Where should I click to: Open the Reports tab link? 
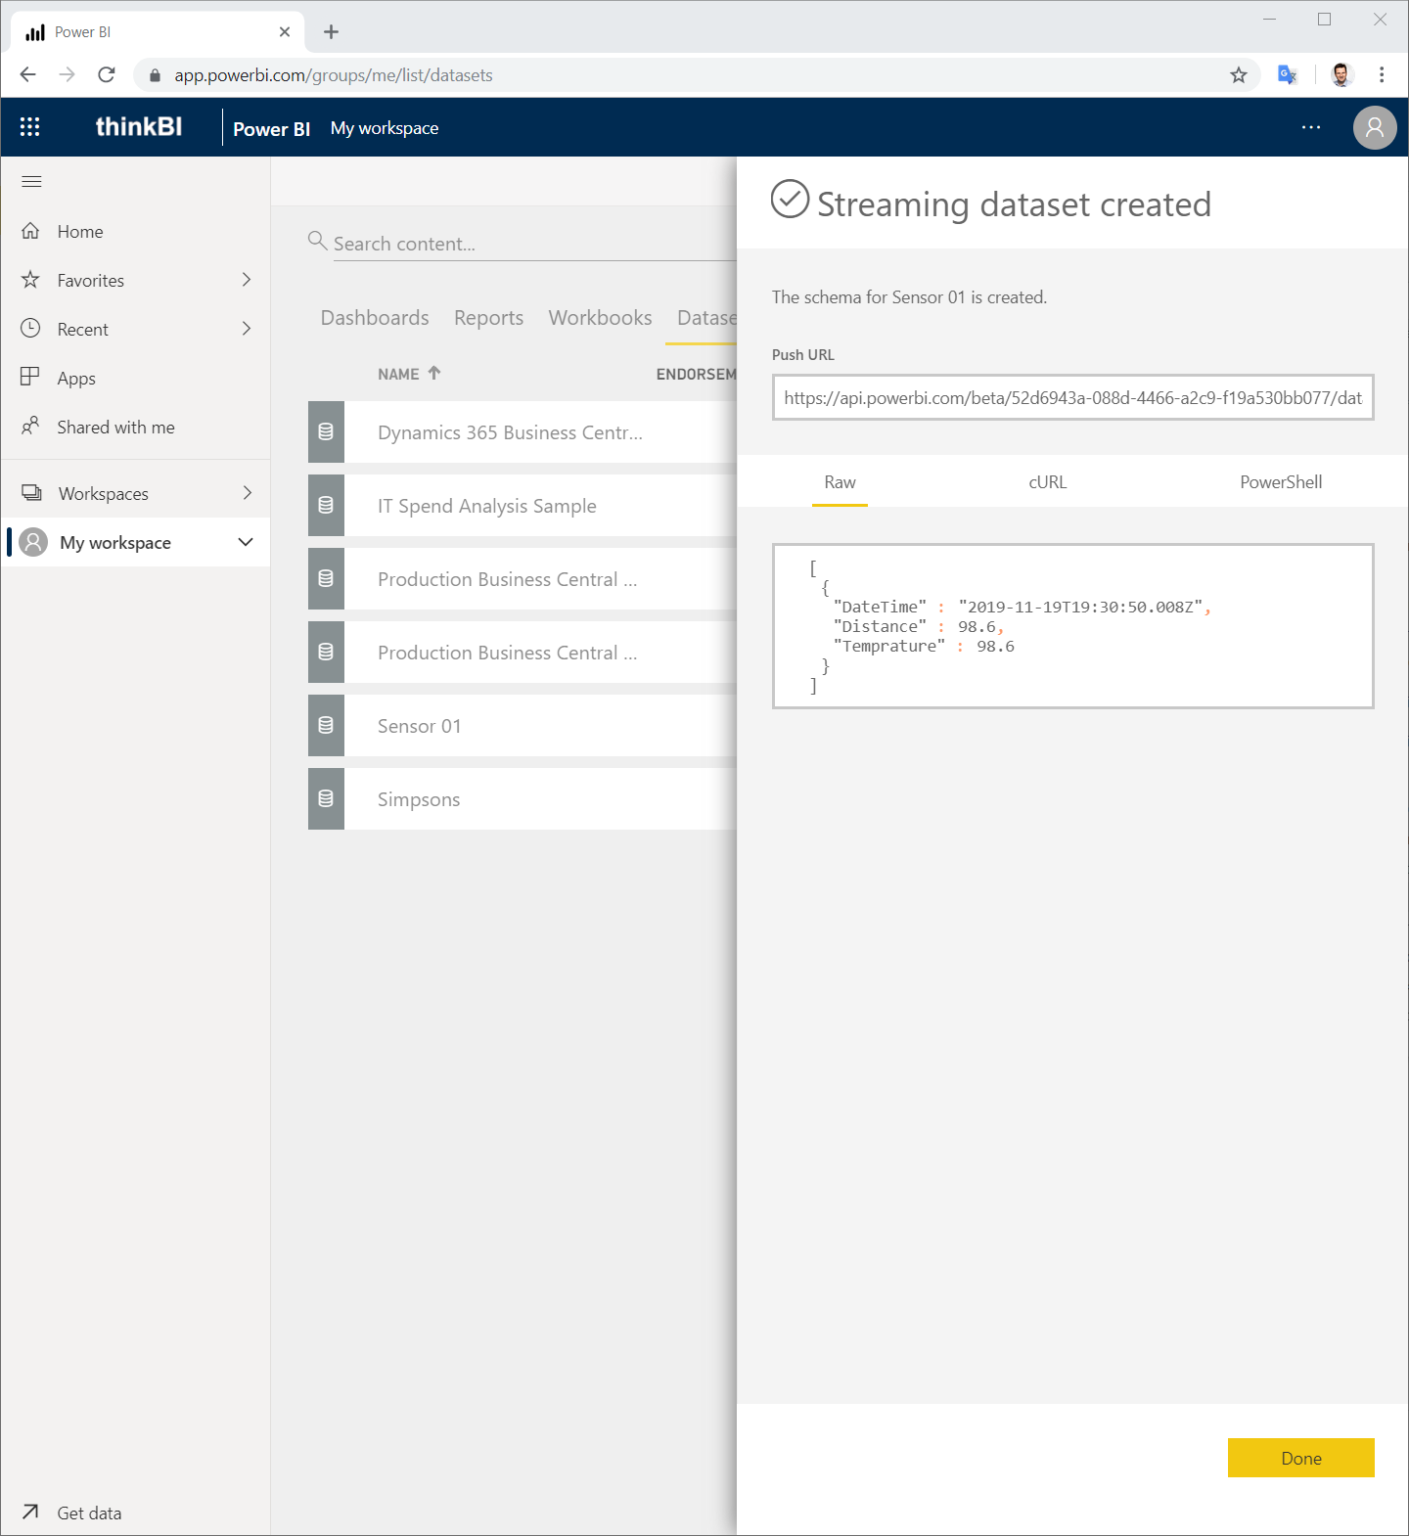click(x=488, y=317)
